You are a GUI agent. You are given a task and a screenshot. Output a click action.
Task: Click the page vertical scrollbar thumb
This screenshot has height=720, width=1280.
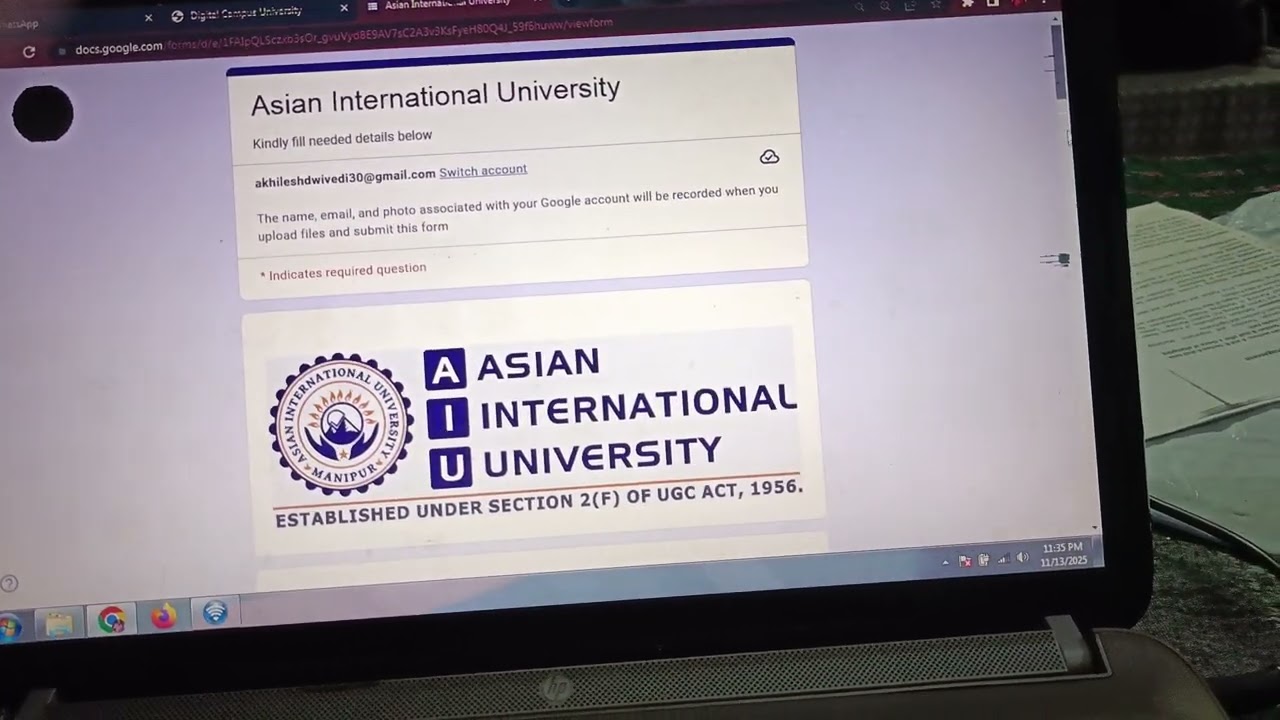coord(1060,62)
